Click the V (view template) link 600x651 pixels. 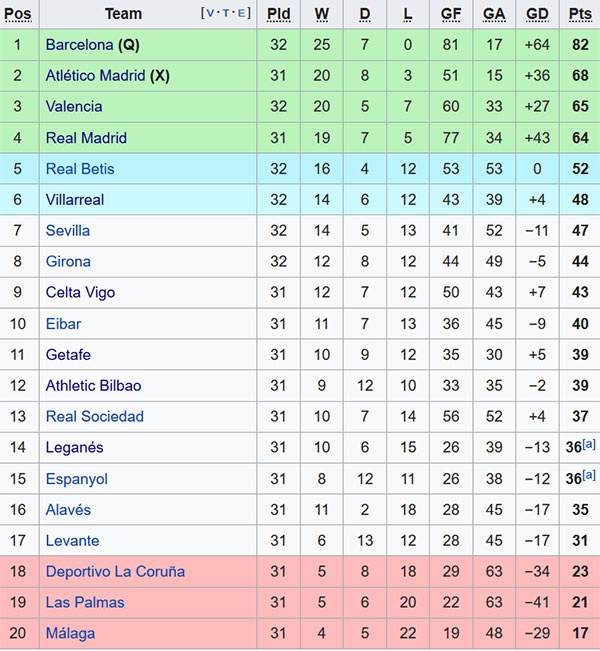[x=211, y=14]
